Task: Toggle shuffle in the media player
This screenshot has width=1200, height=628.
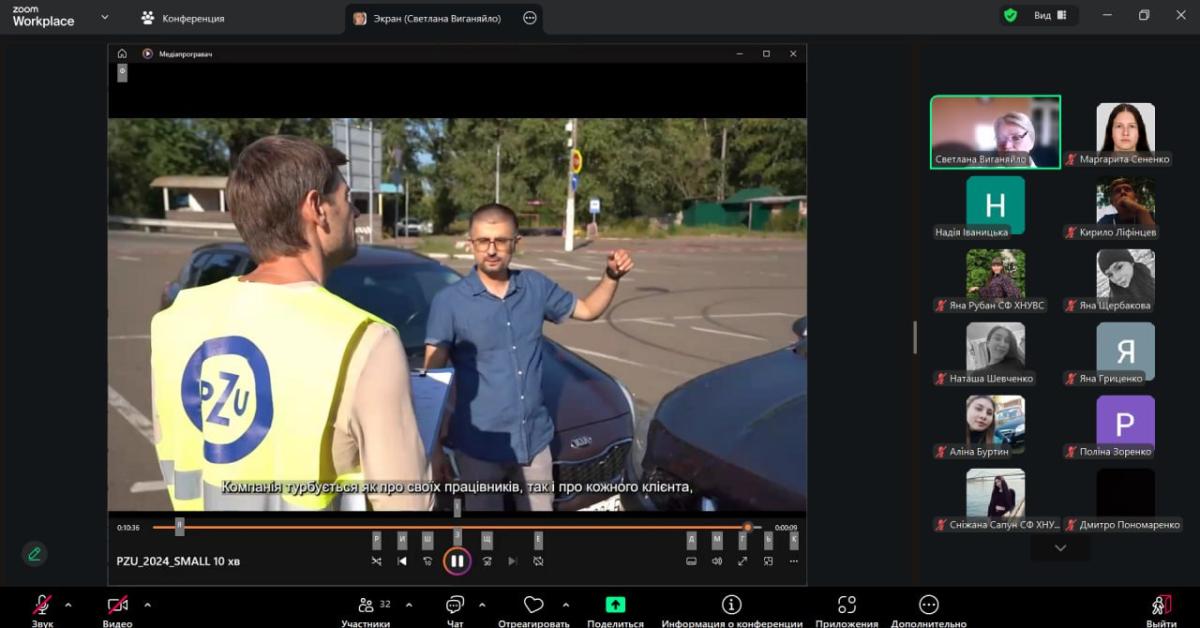Action: pyautogui.click(x=376, y=561)
